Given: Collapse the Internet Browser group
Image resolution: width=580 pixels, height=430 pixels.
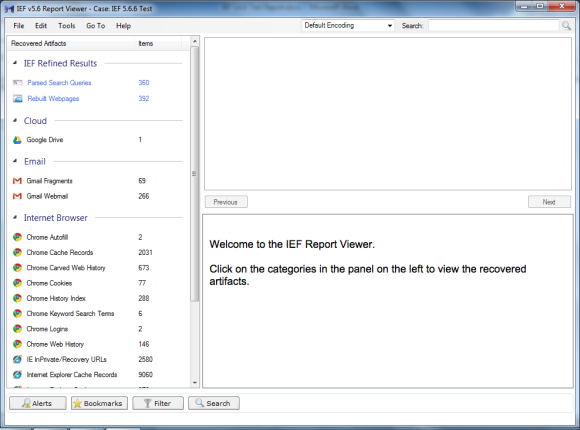Looking at the screenshot, I should point(15,217).
